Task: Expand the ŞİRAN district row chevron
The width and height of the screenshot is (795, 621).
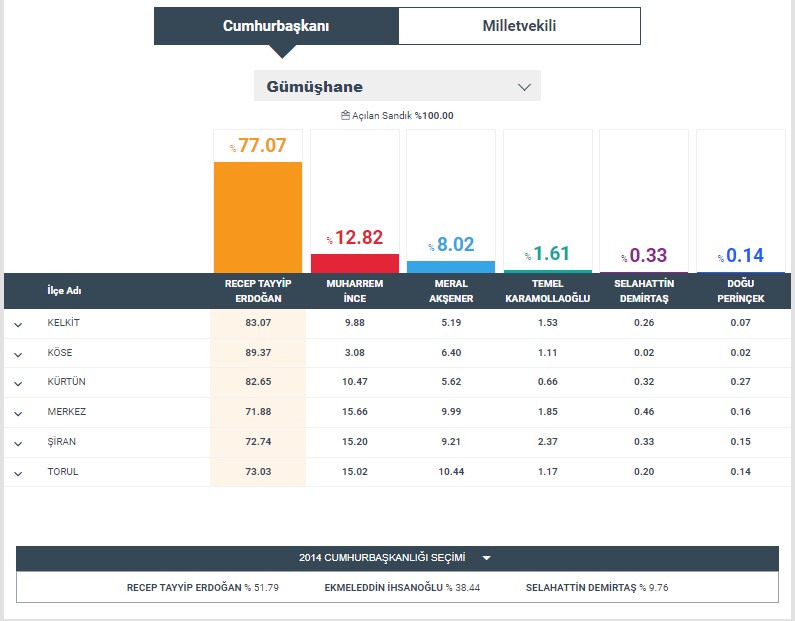Action: pyautogui.click(x=18, y=443)
